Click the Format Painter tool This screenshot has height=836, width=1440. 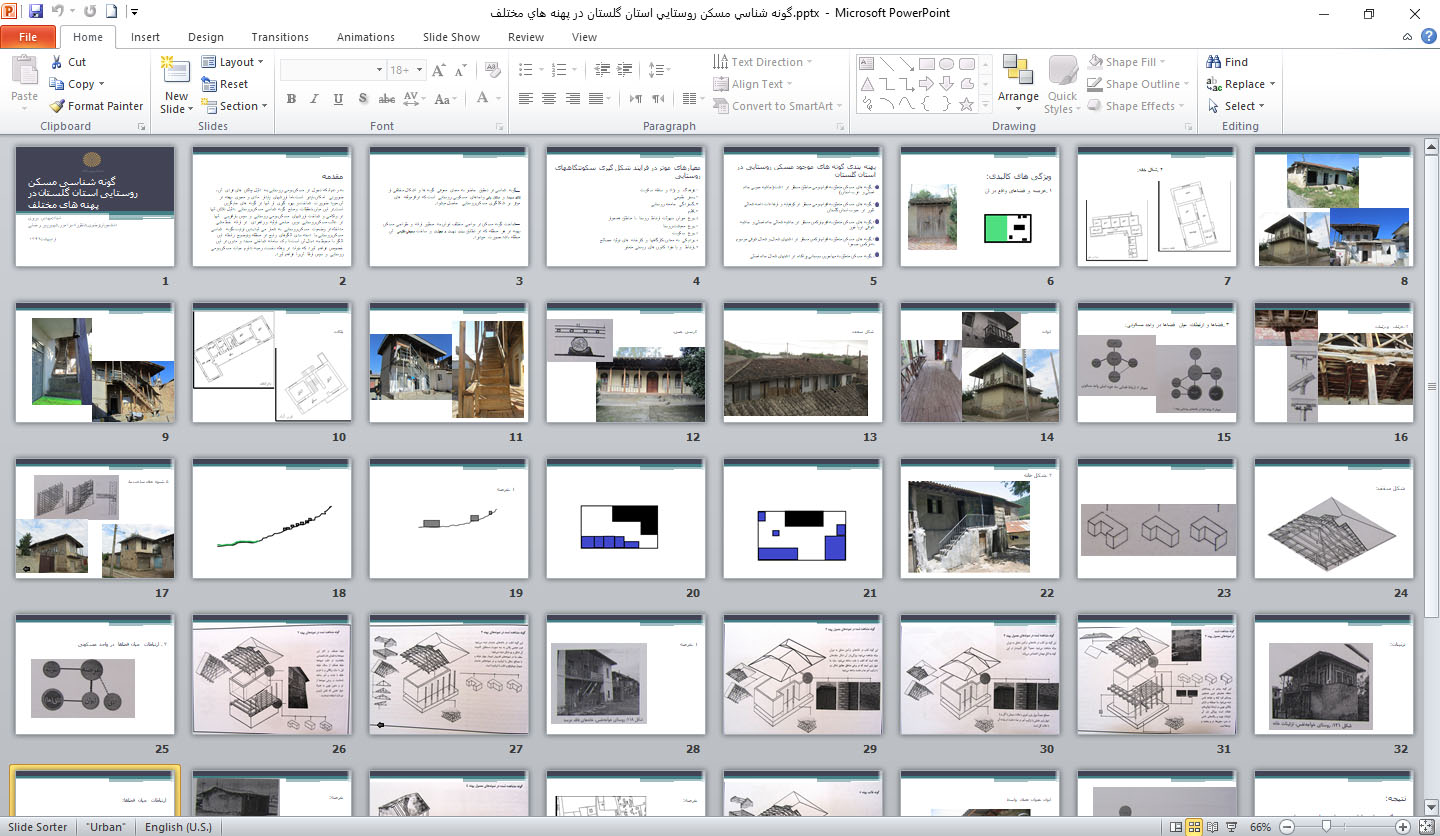97,106
